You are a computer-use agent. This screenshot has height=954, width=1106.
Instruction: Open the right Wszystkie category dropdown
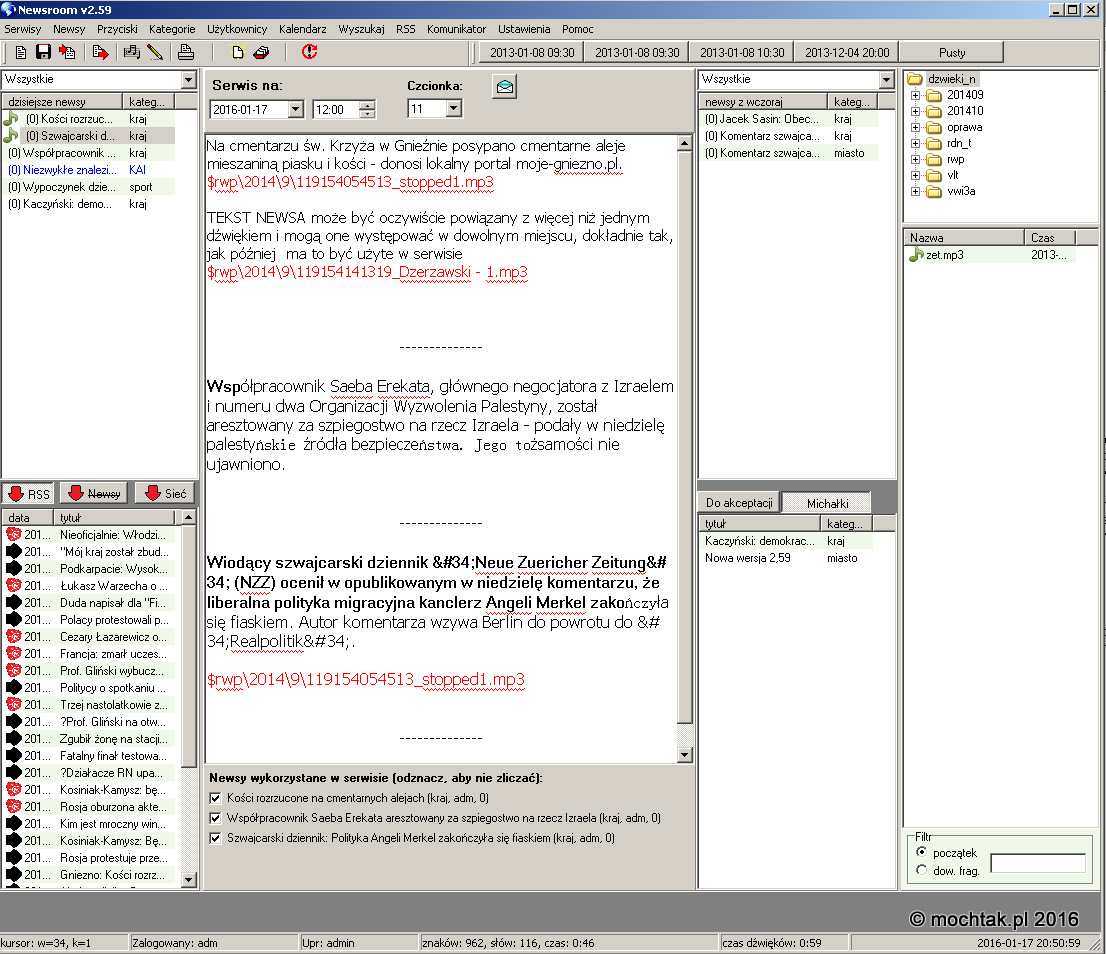pos(887,80)
